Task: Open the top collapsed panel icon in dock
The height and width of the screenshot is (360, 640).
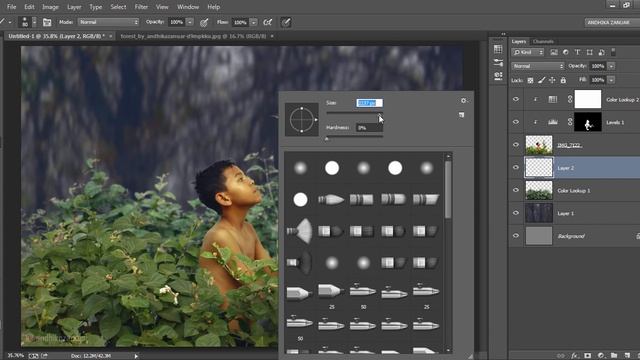Action: click(498, 49)
